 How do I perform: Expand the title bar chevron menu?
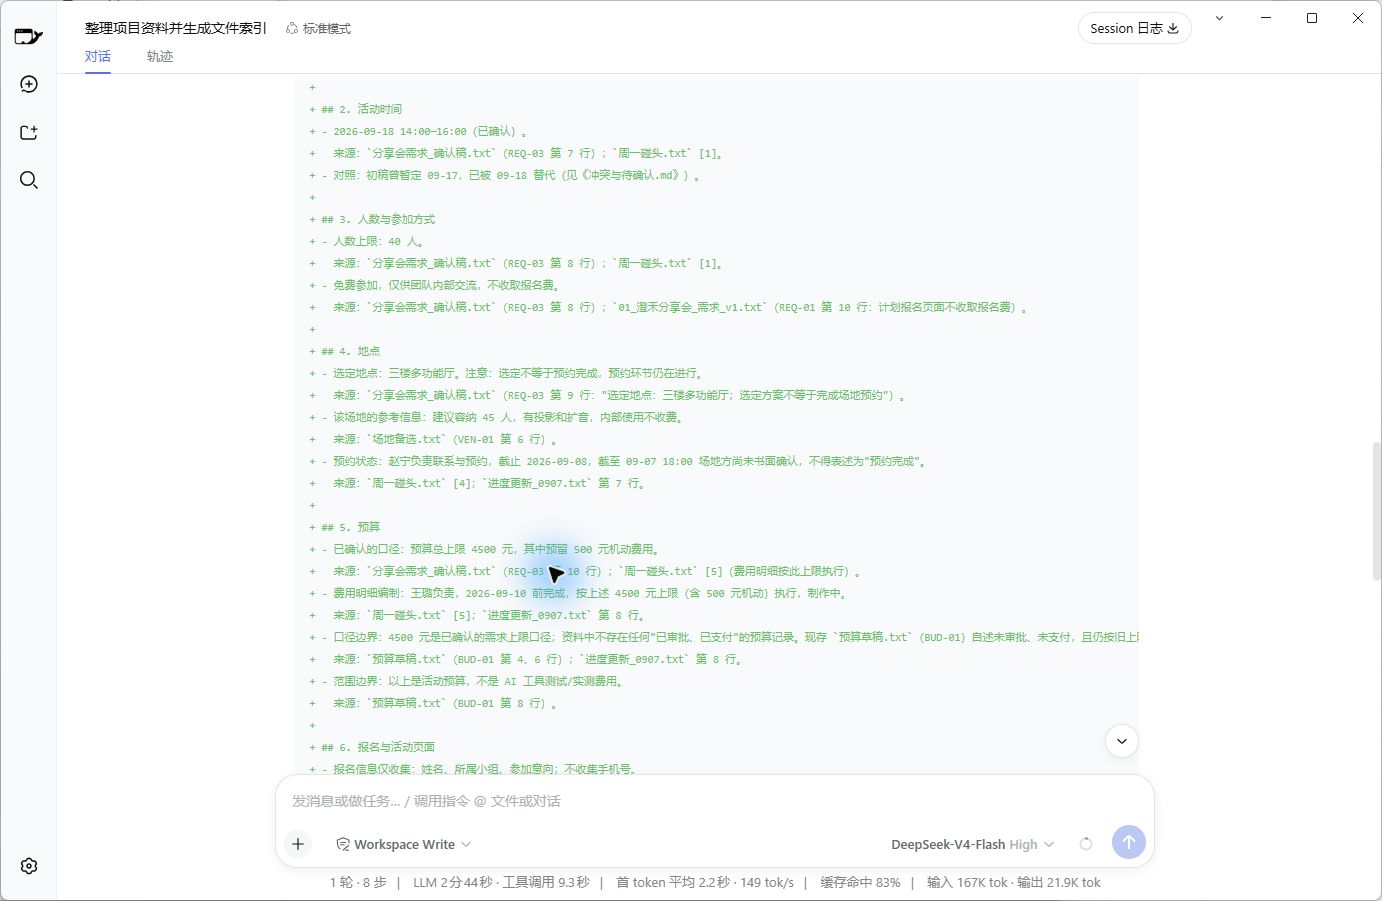1219,18
